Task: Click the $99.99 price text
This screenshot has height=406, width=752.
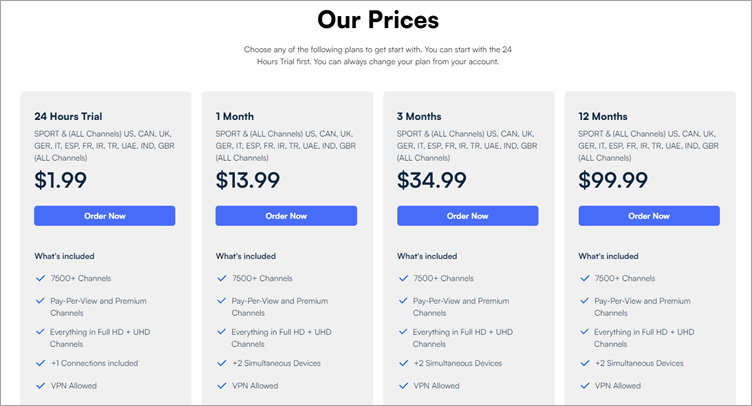Action: coord(613,180)
